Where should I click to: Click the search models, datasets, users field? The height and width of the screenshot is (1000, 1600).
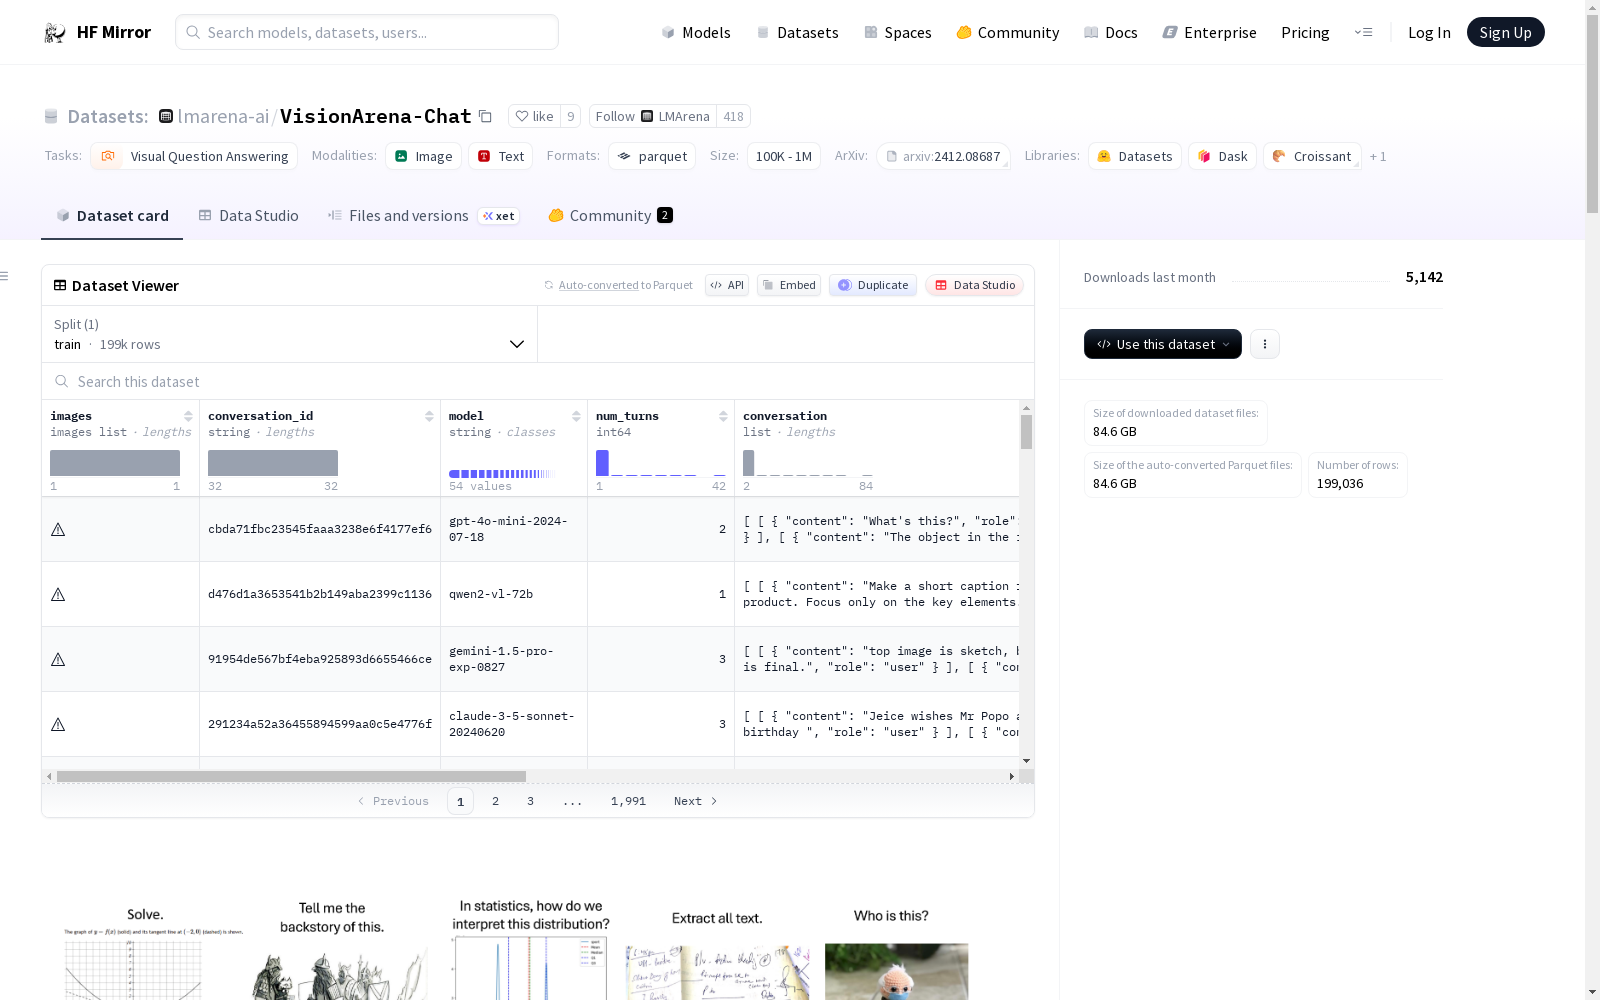tap(367, 32)
